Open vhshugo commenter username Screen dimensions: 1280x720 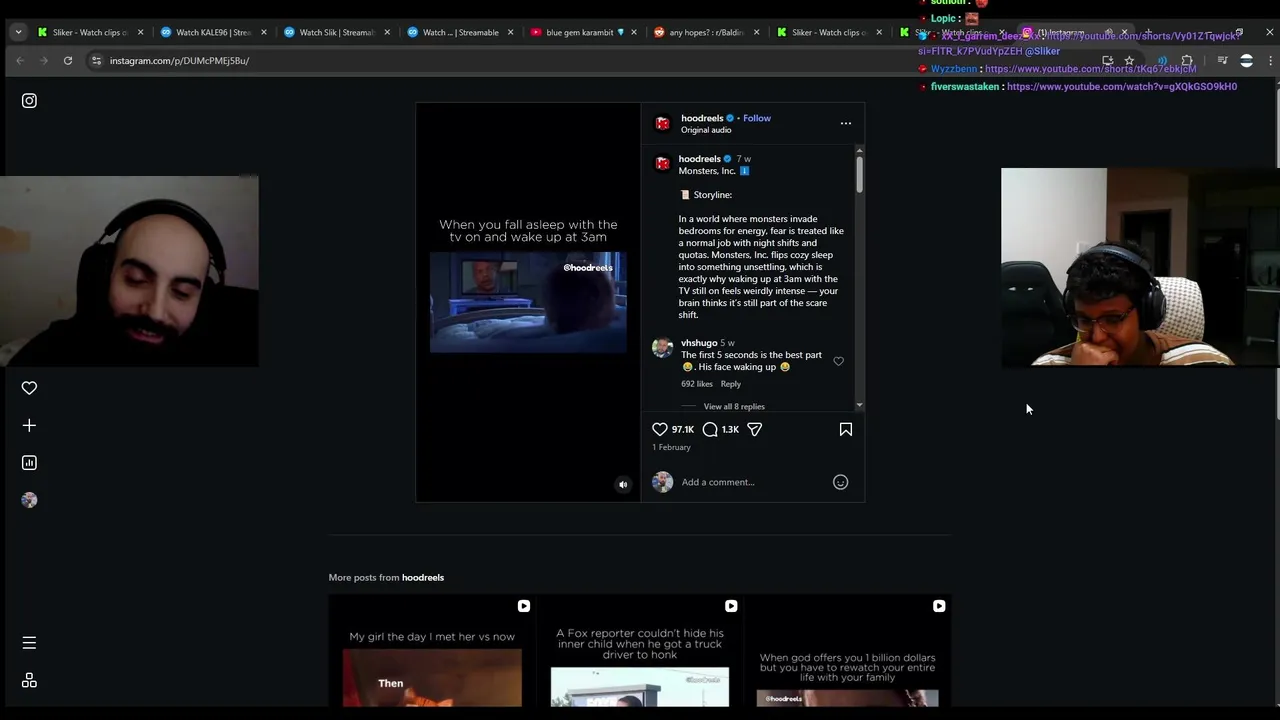coord(699,343)
